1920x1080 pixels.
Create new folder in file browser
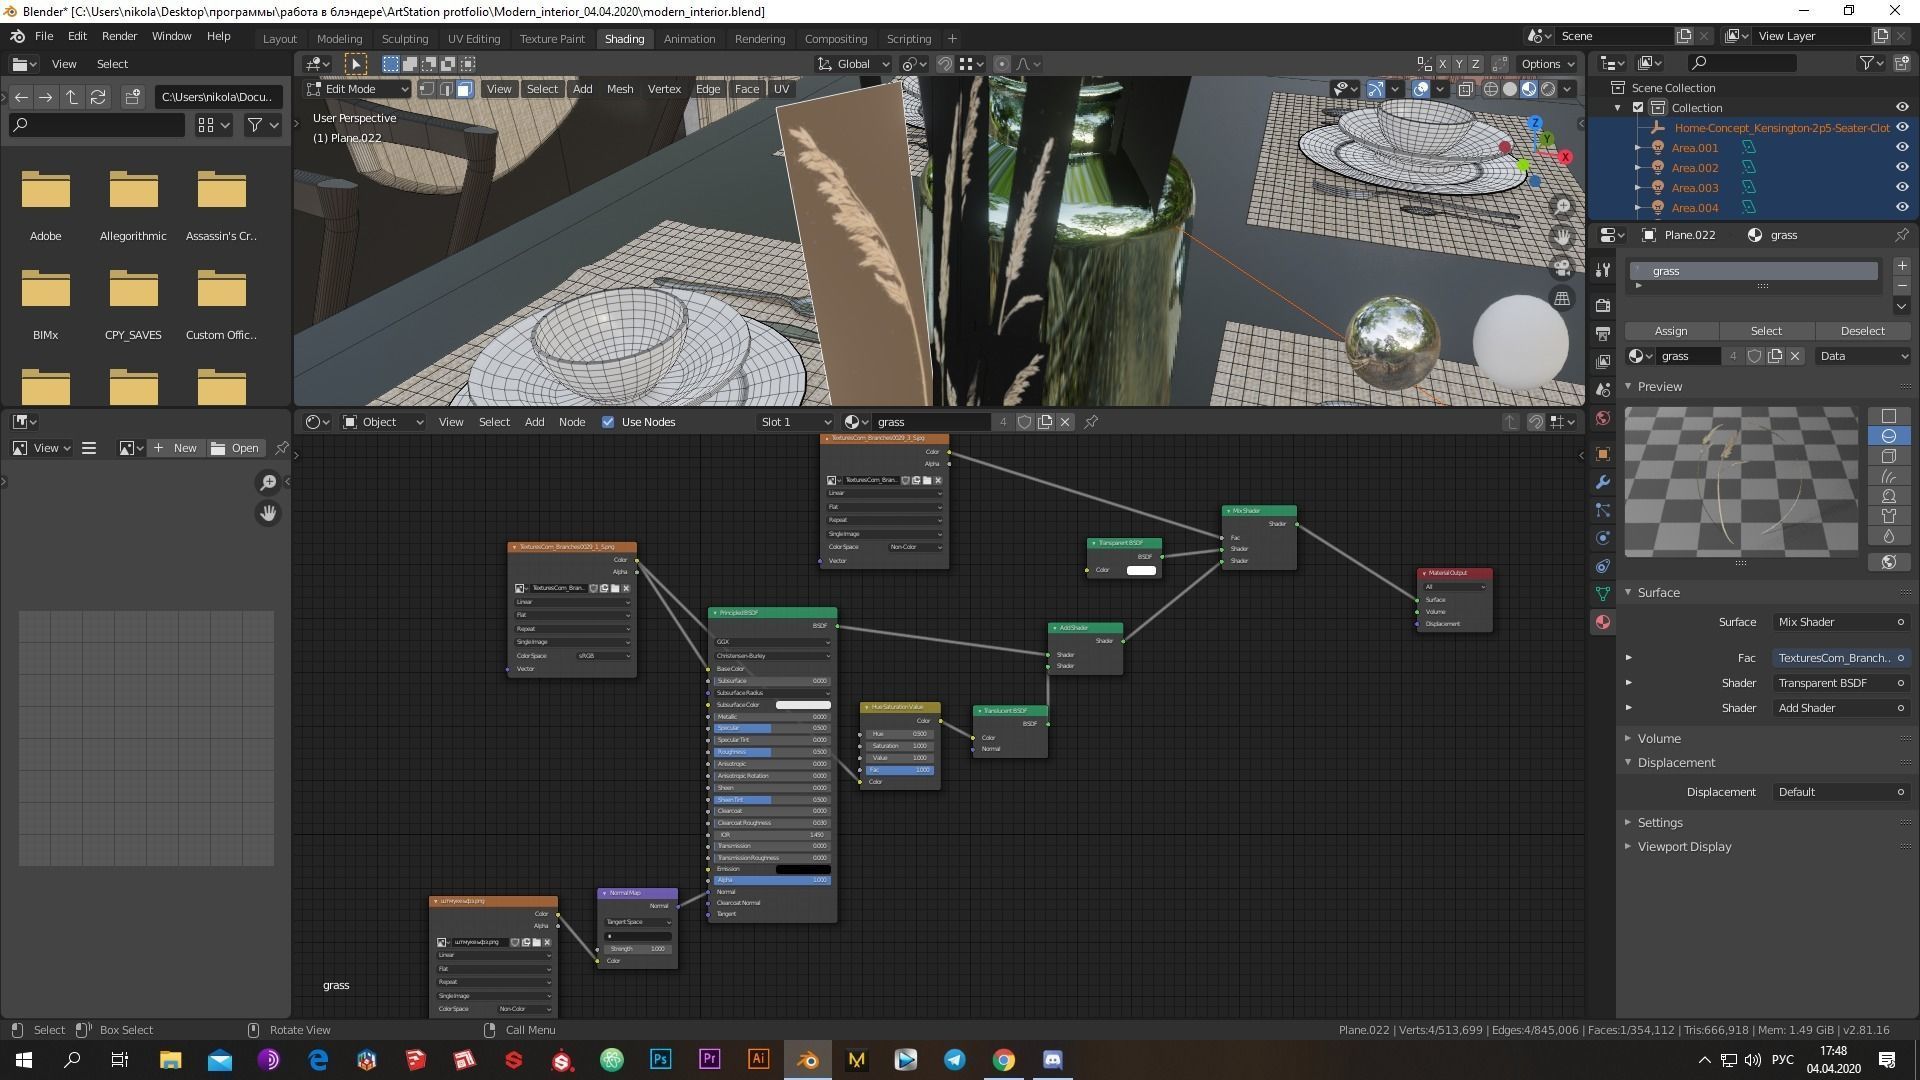tap(133, 97)
